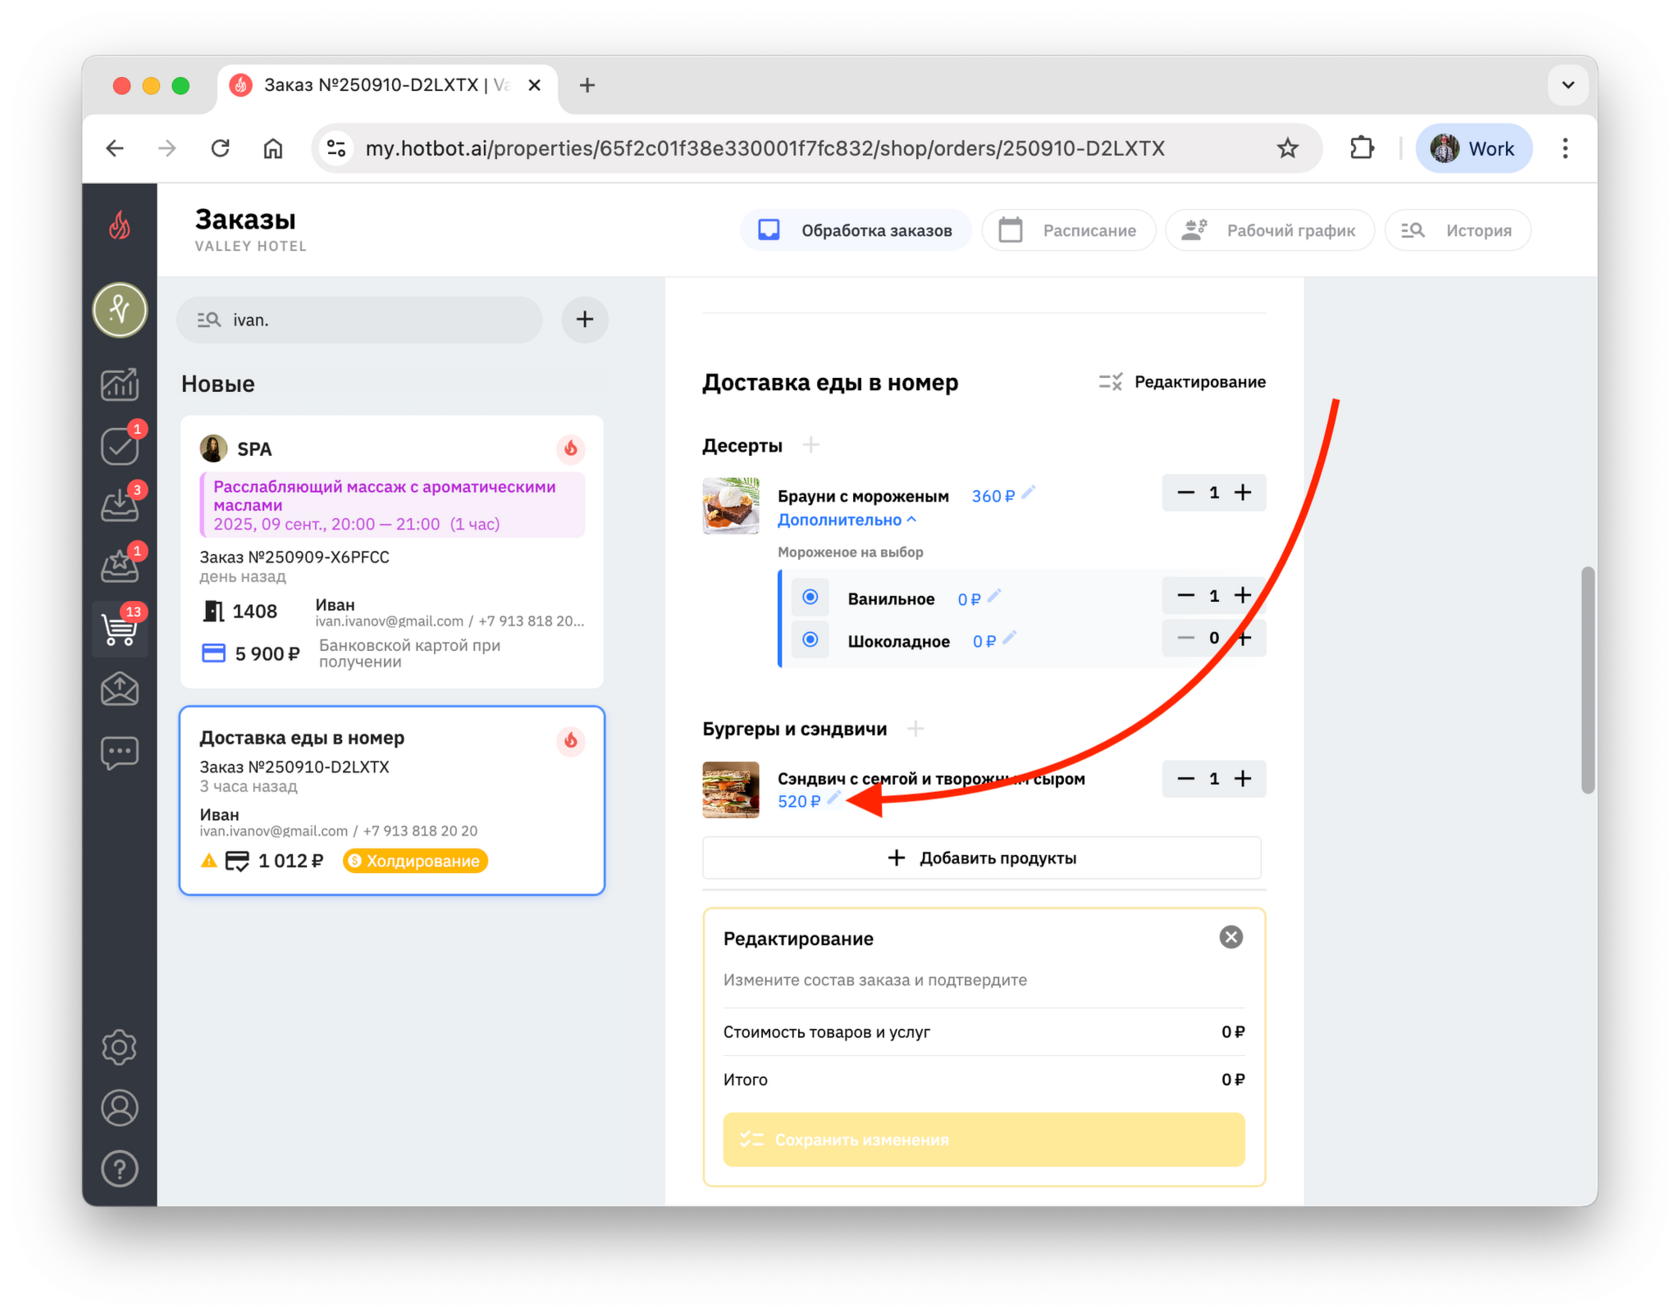Add item to Бургеры и сэндвичи plus icon
The height and width of the screenshot is (1315, 1680).
click(915, 729)
